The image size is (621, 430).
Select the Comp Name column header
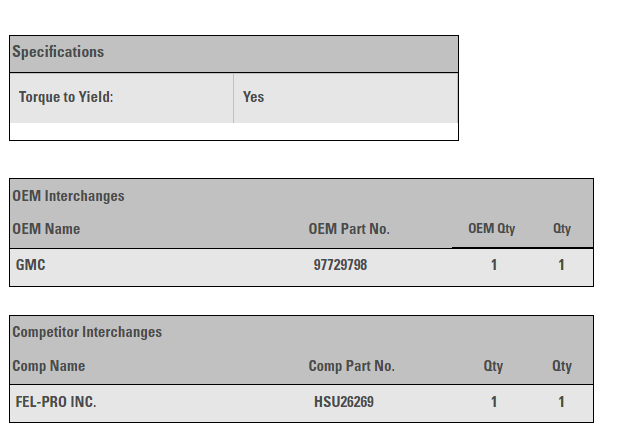(49, 366)
